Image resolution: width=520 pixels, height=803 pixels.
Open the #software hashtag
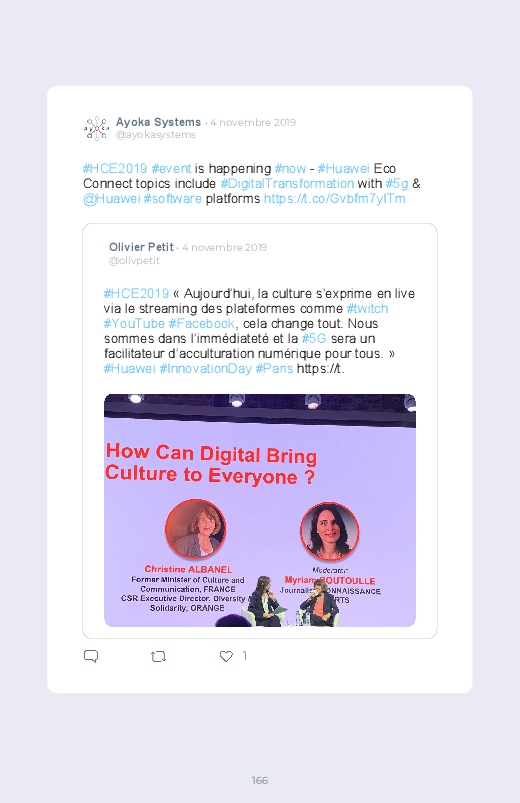(x=173, y=198)
